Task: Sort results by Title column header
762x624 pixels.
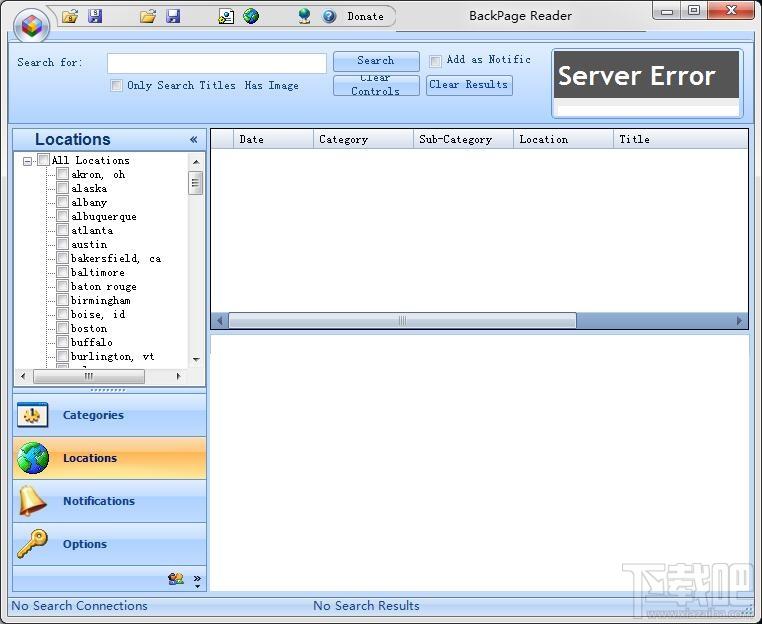Action: [x=680, y=139]
